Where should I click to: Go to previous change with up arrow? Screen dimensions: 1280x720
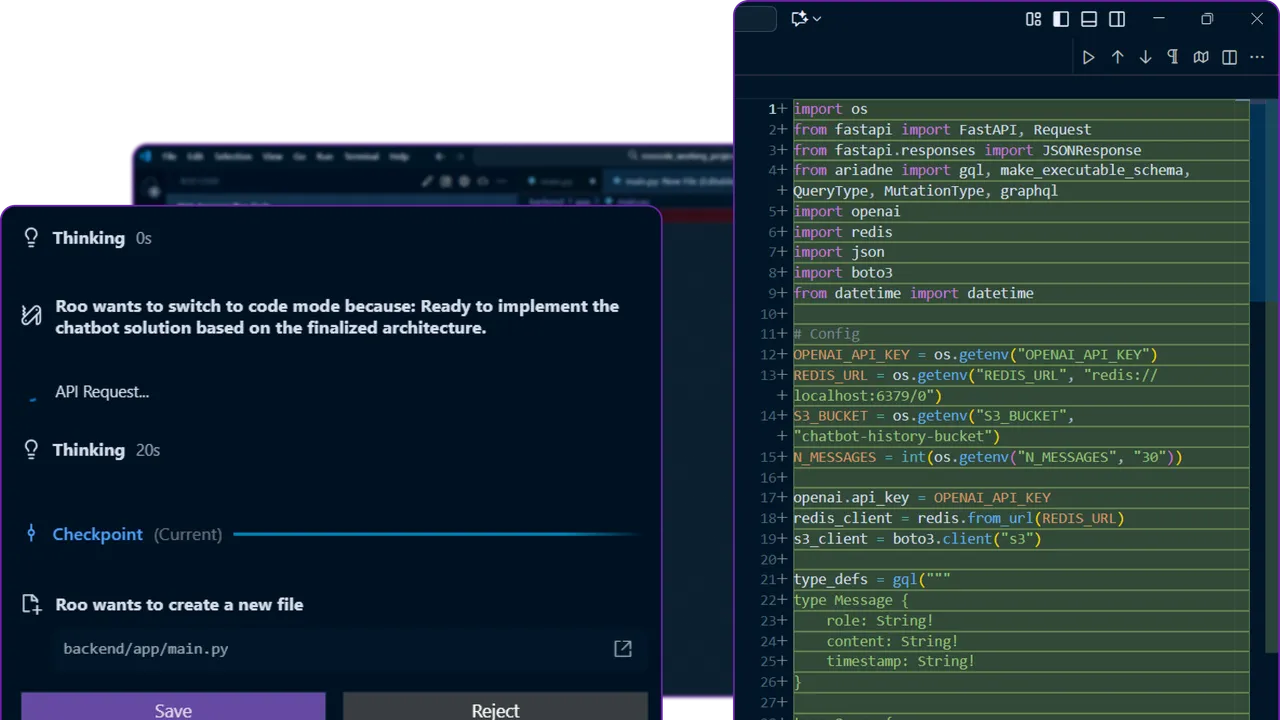[x=1118, y=57]
